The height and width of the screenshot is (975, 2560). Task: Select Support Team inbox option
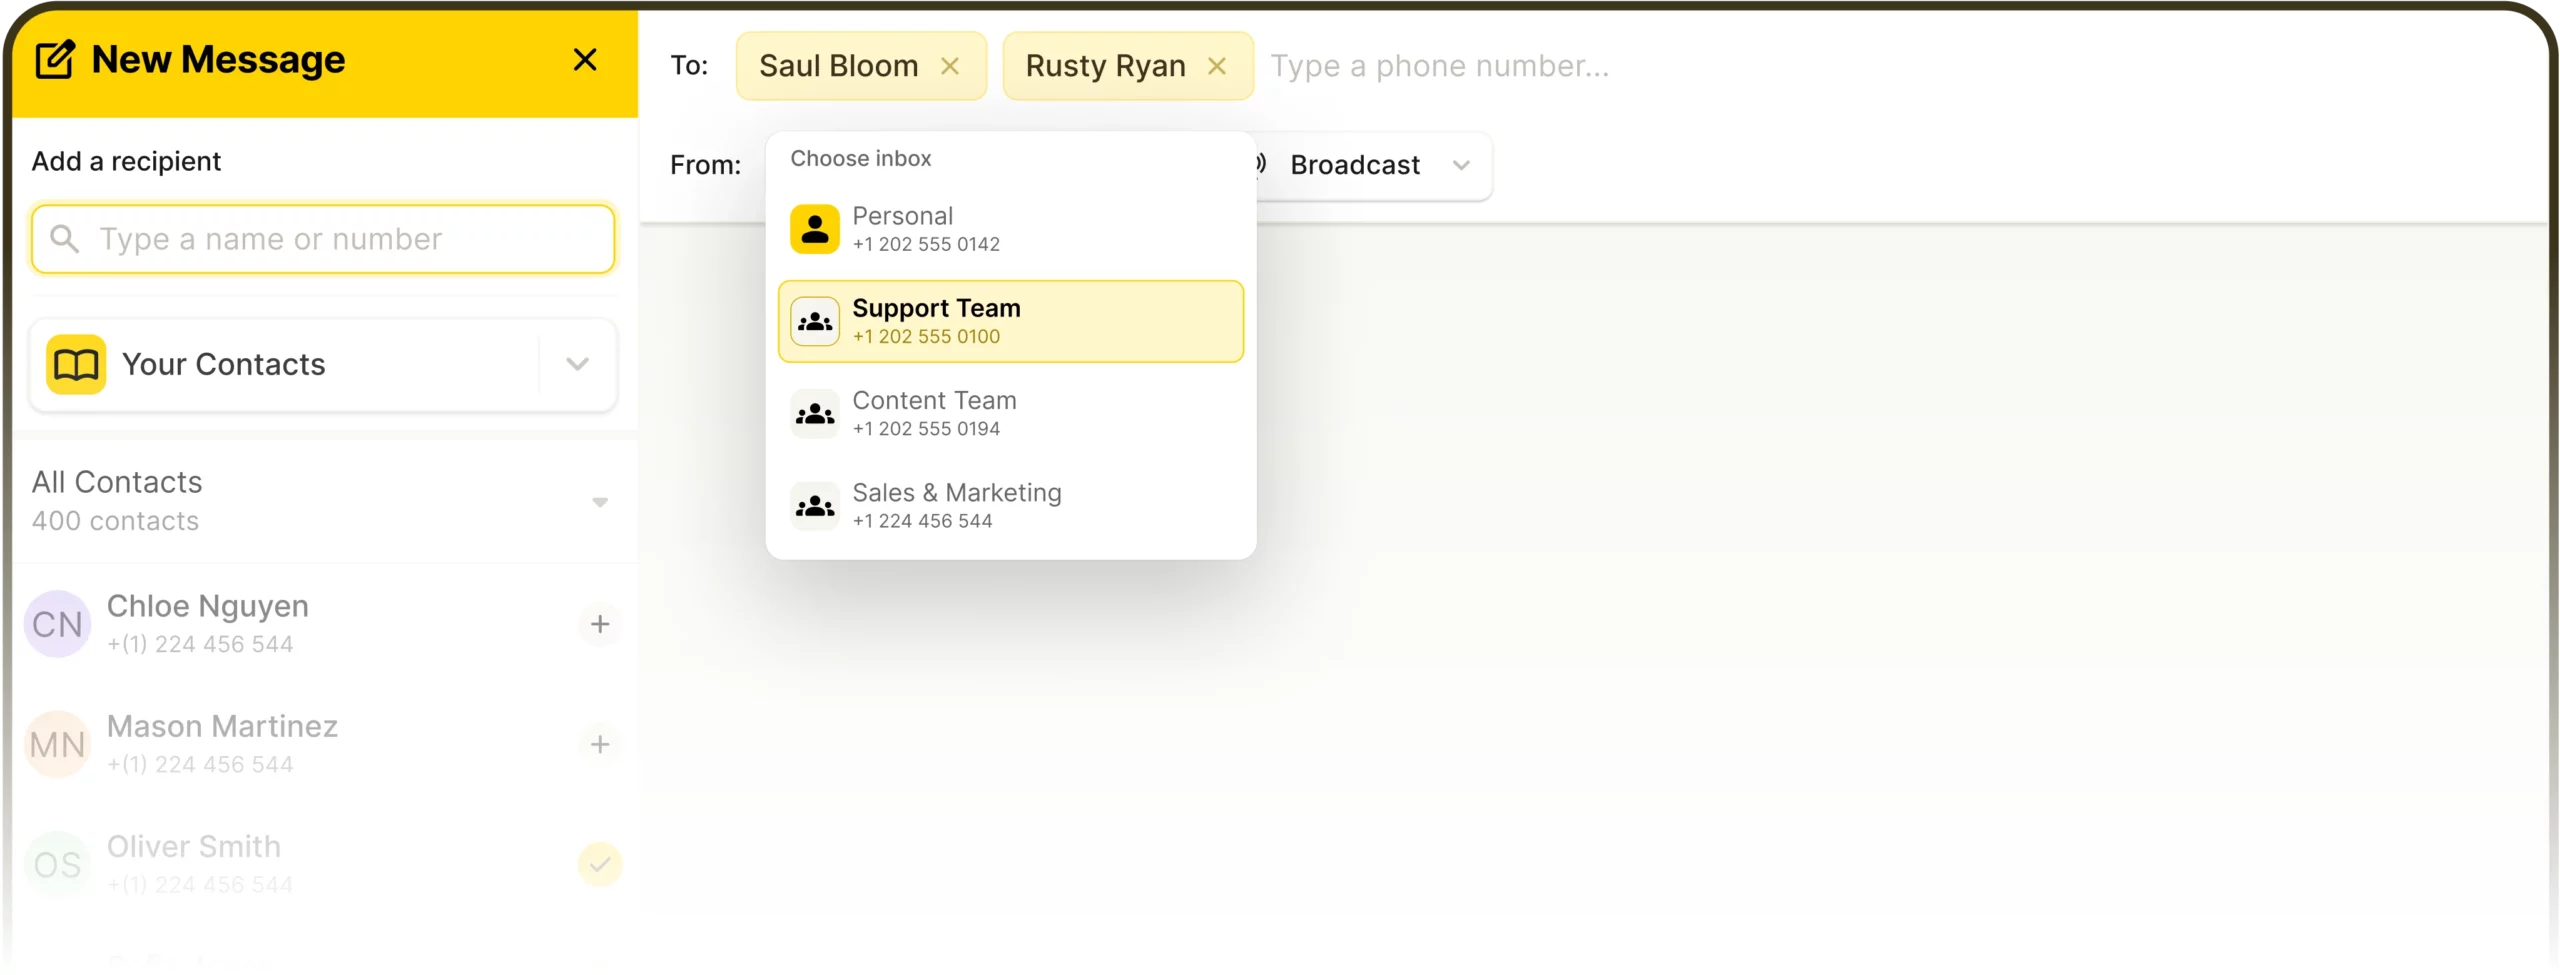[x=1010, y=322]
